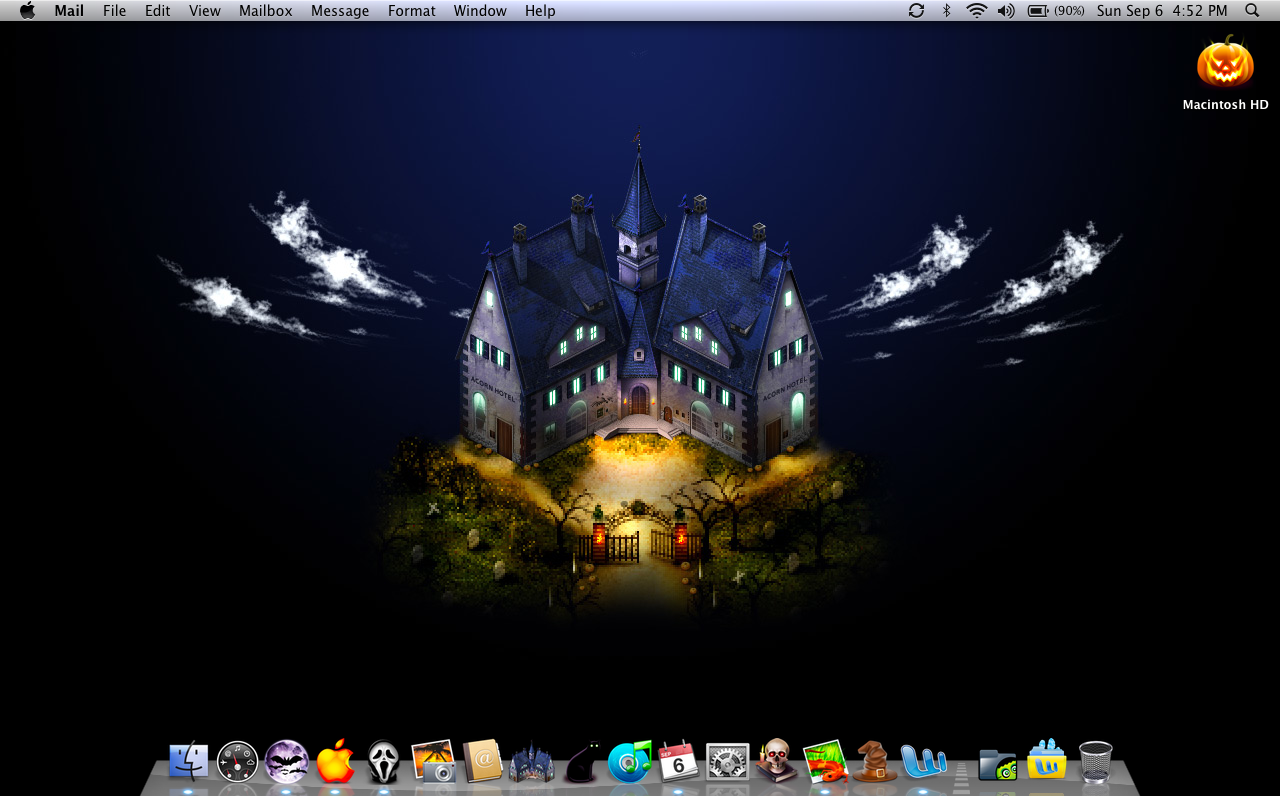
Task: Click the volume speaker menu bar icon
Action: tap(1006, 11)
